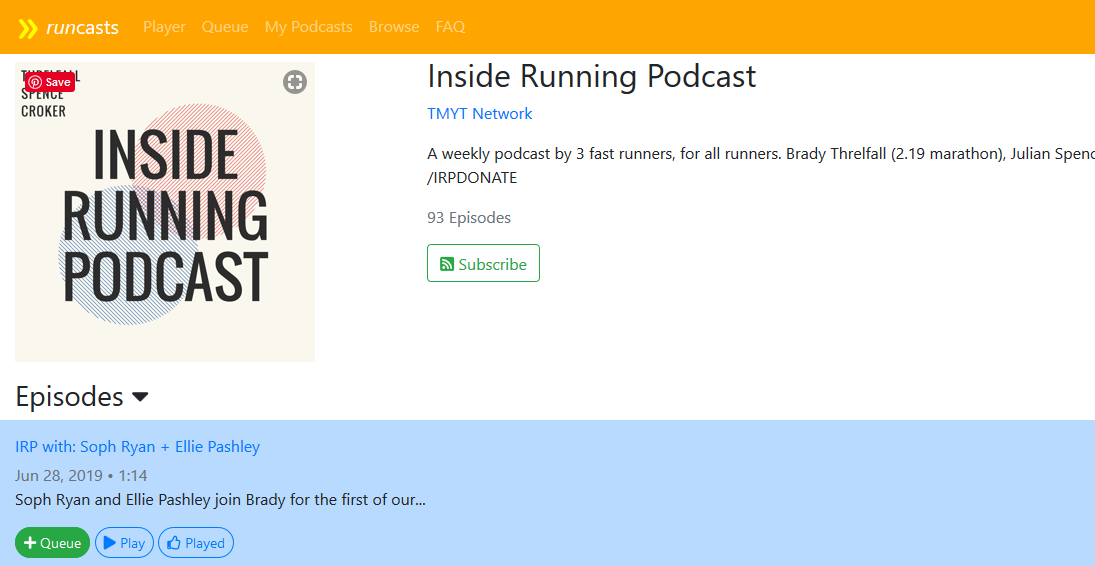Open the Player page
This screenshot has width=1095, height=566.
[x=164, y=27]
